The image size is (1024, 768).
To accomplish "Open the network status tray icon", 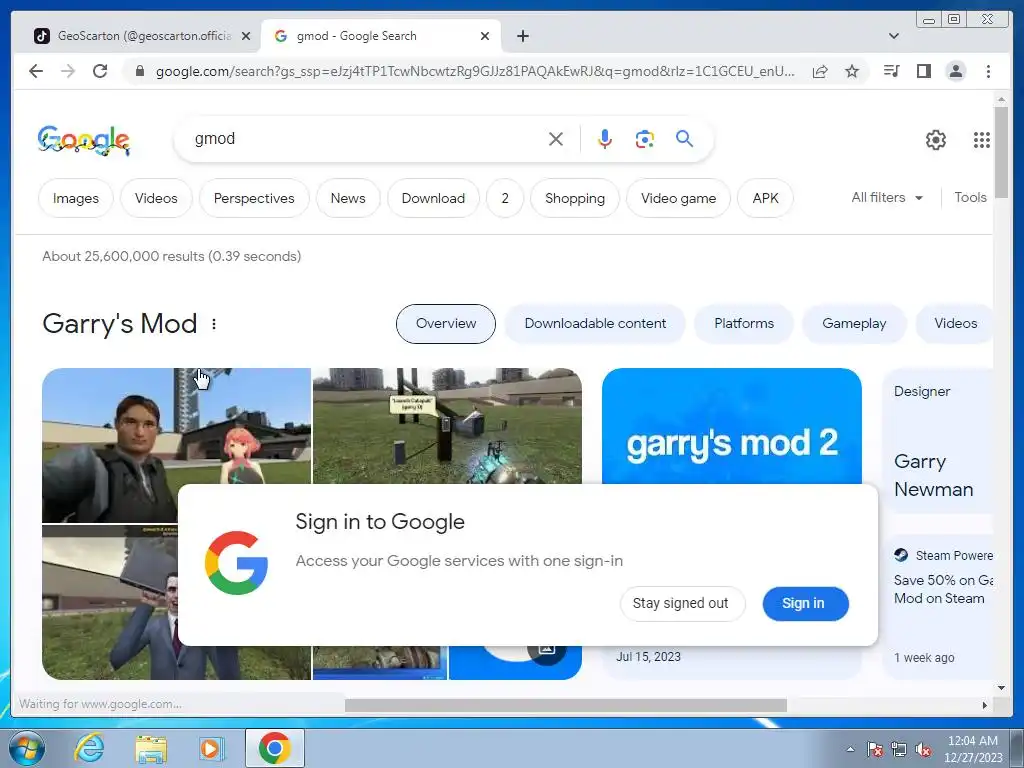I will 899,749.
